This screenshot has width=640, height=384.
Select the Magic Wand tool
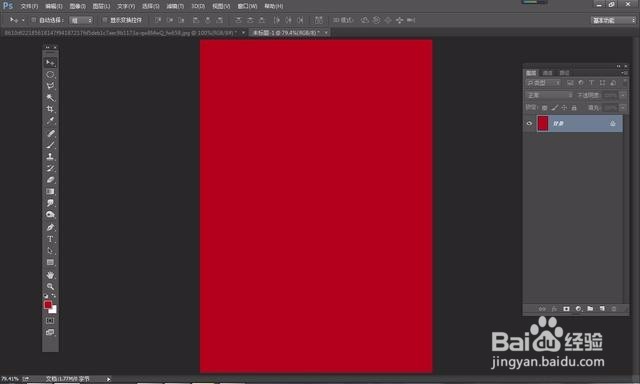(50, 98)
